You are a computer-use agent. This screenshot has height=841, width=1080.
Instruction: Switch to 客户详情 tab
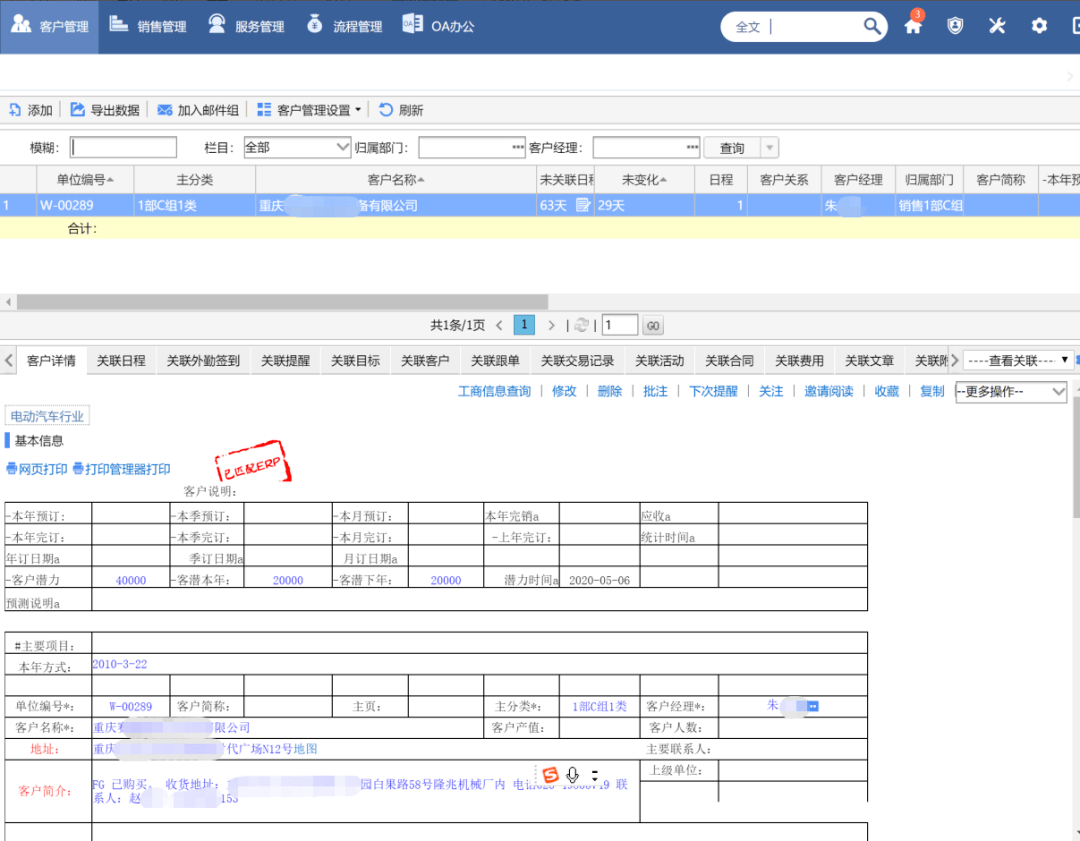(51, 361)
